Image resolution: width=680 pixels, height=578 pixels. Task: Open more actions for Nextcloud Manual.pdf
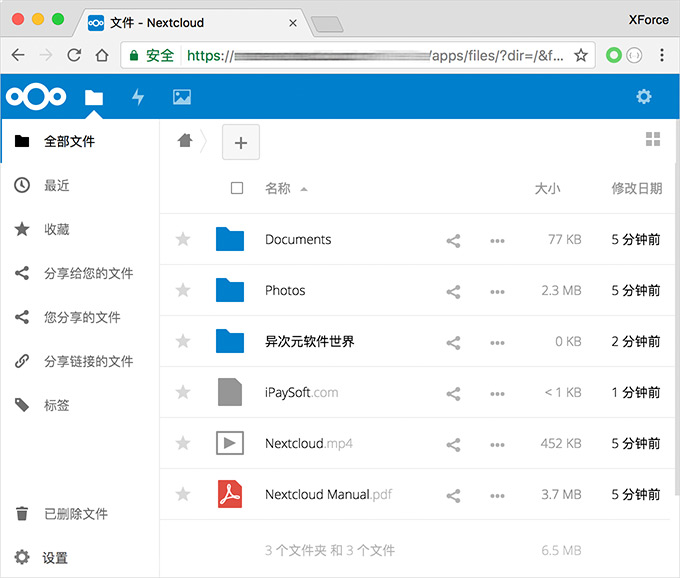point(497,496)
